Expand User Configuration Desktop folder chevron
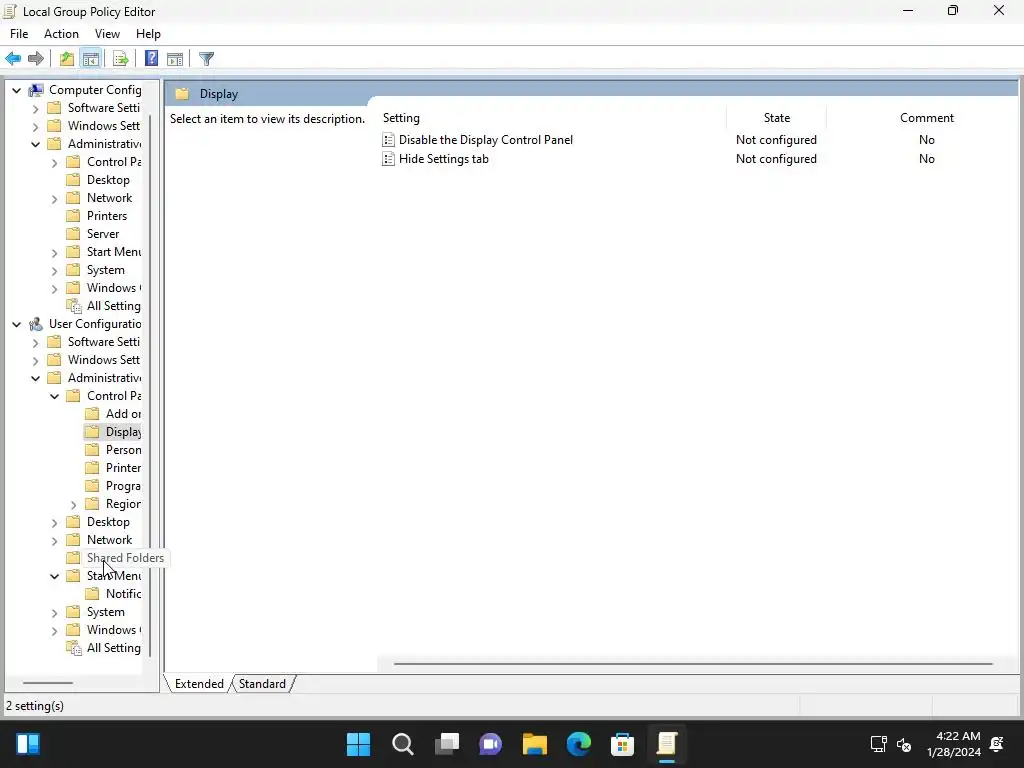The image size is (1024, 768). 55,522
